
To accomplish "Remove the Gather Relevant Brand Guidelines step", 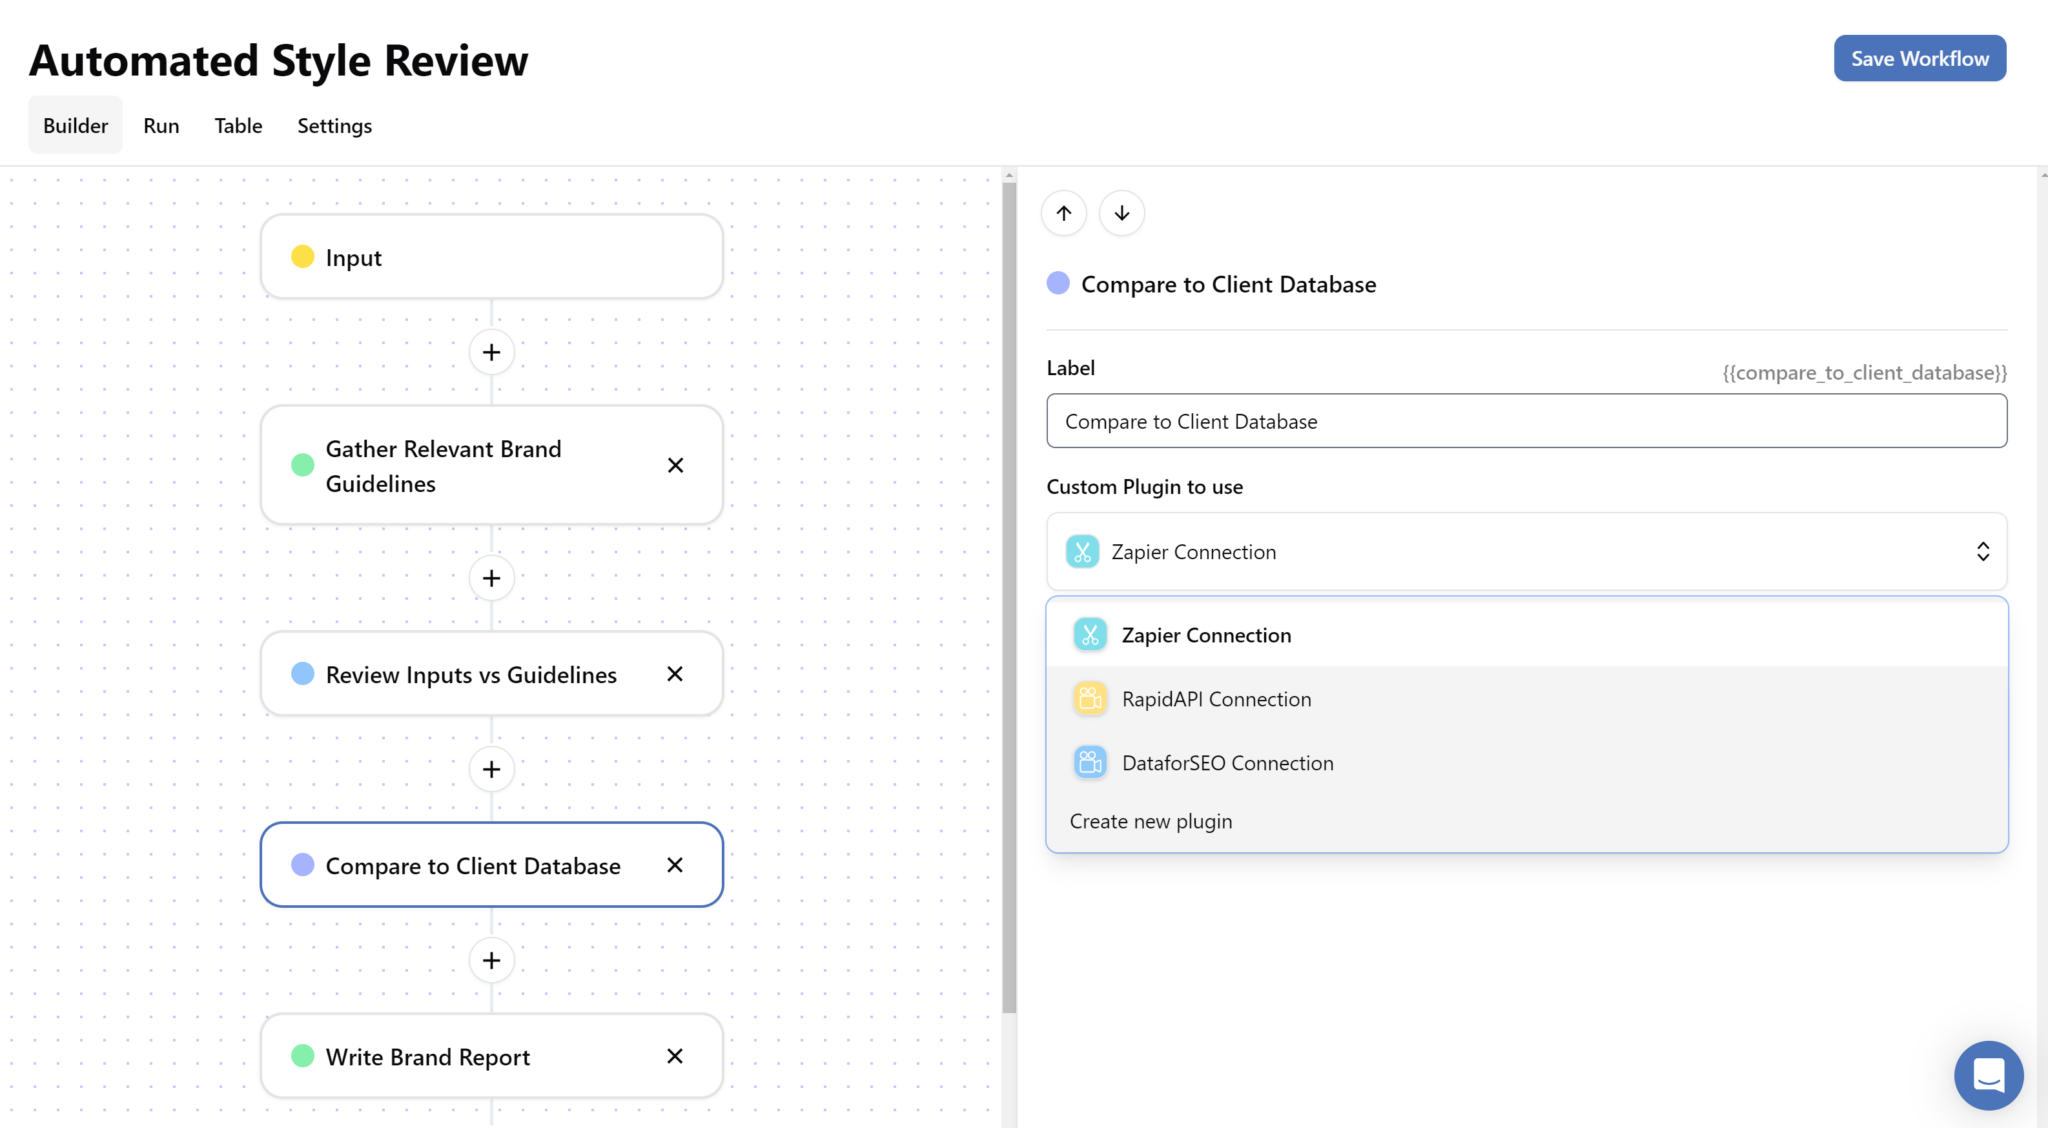I will click(x=675, y=465).
